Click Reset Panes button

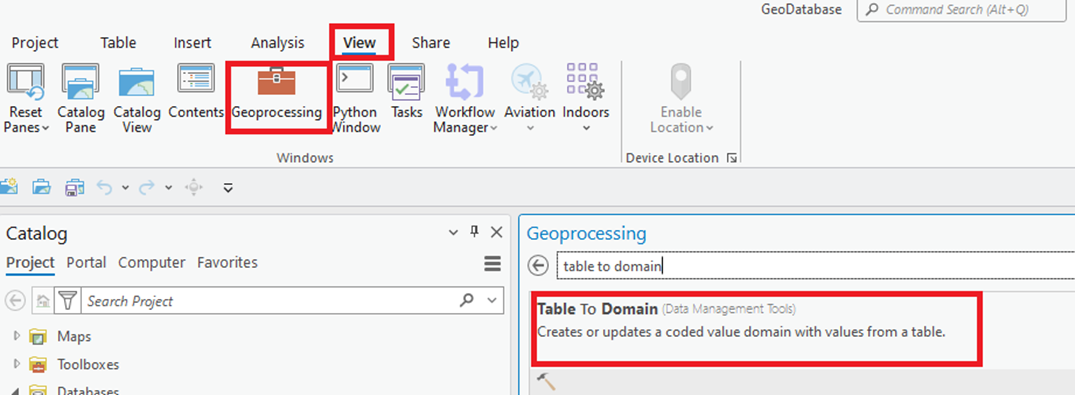tap(26, 98)
